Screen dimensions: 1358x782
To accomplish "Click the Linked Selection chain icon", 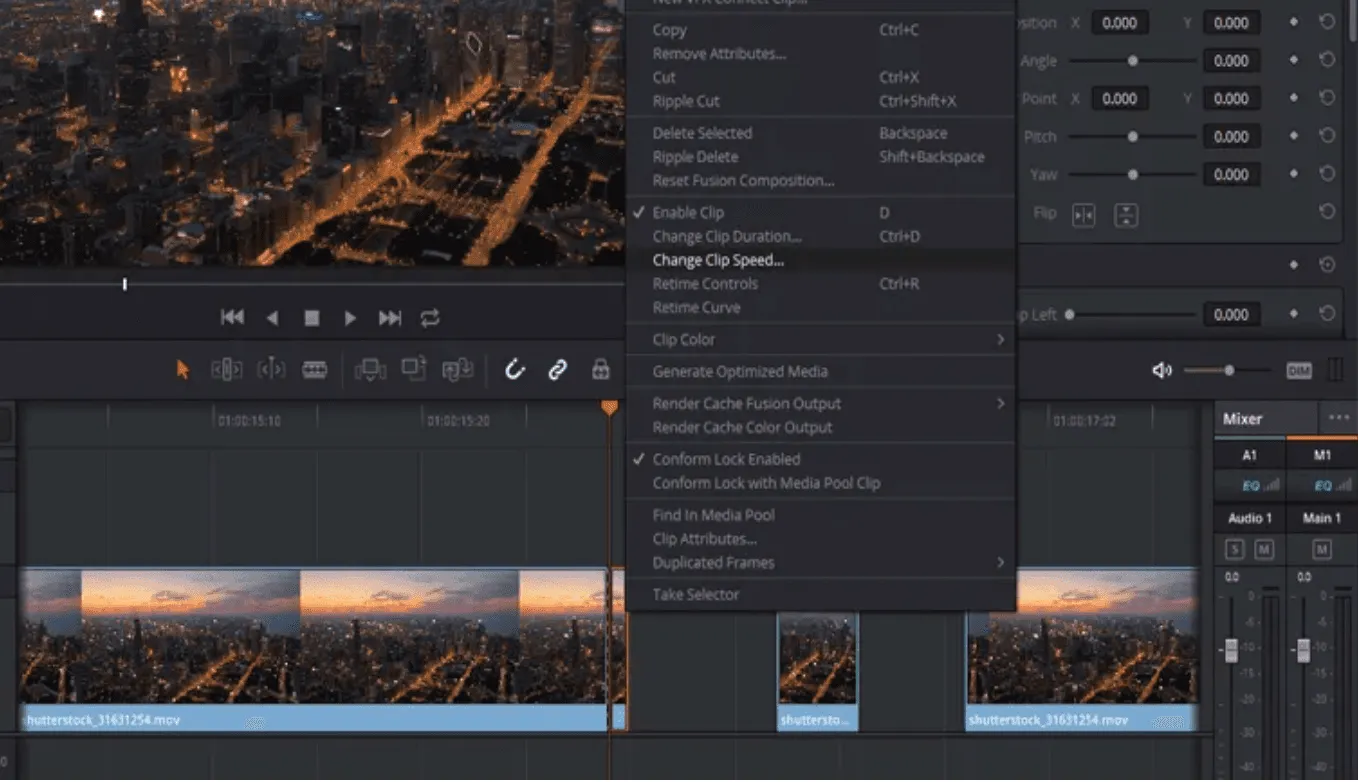I will coord(557,369).
